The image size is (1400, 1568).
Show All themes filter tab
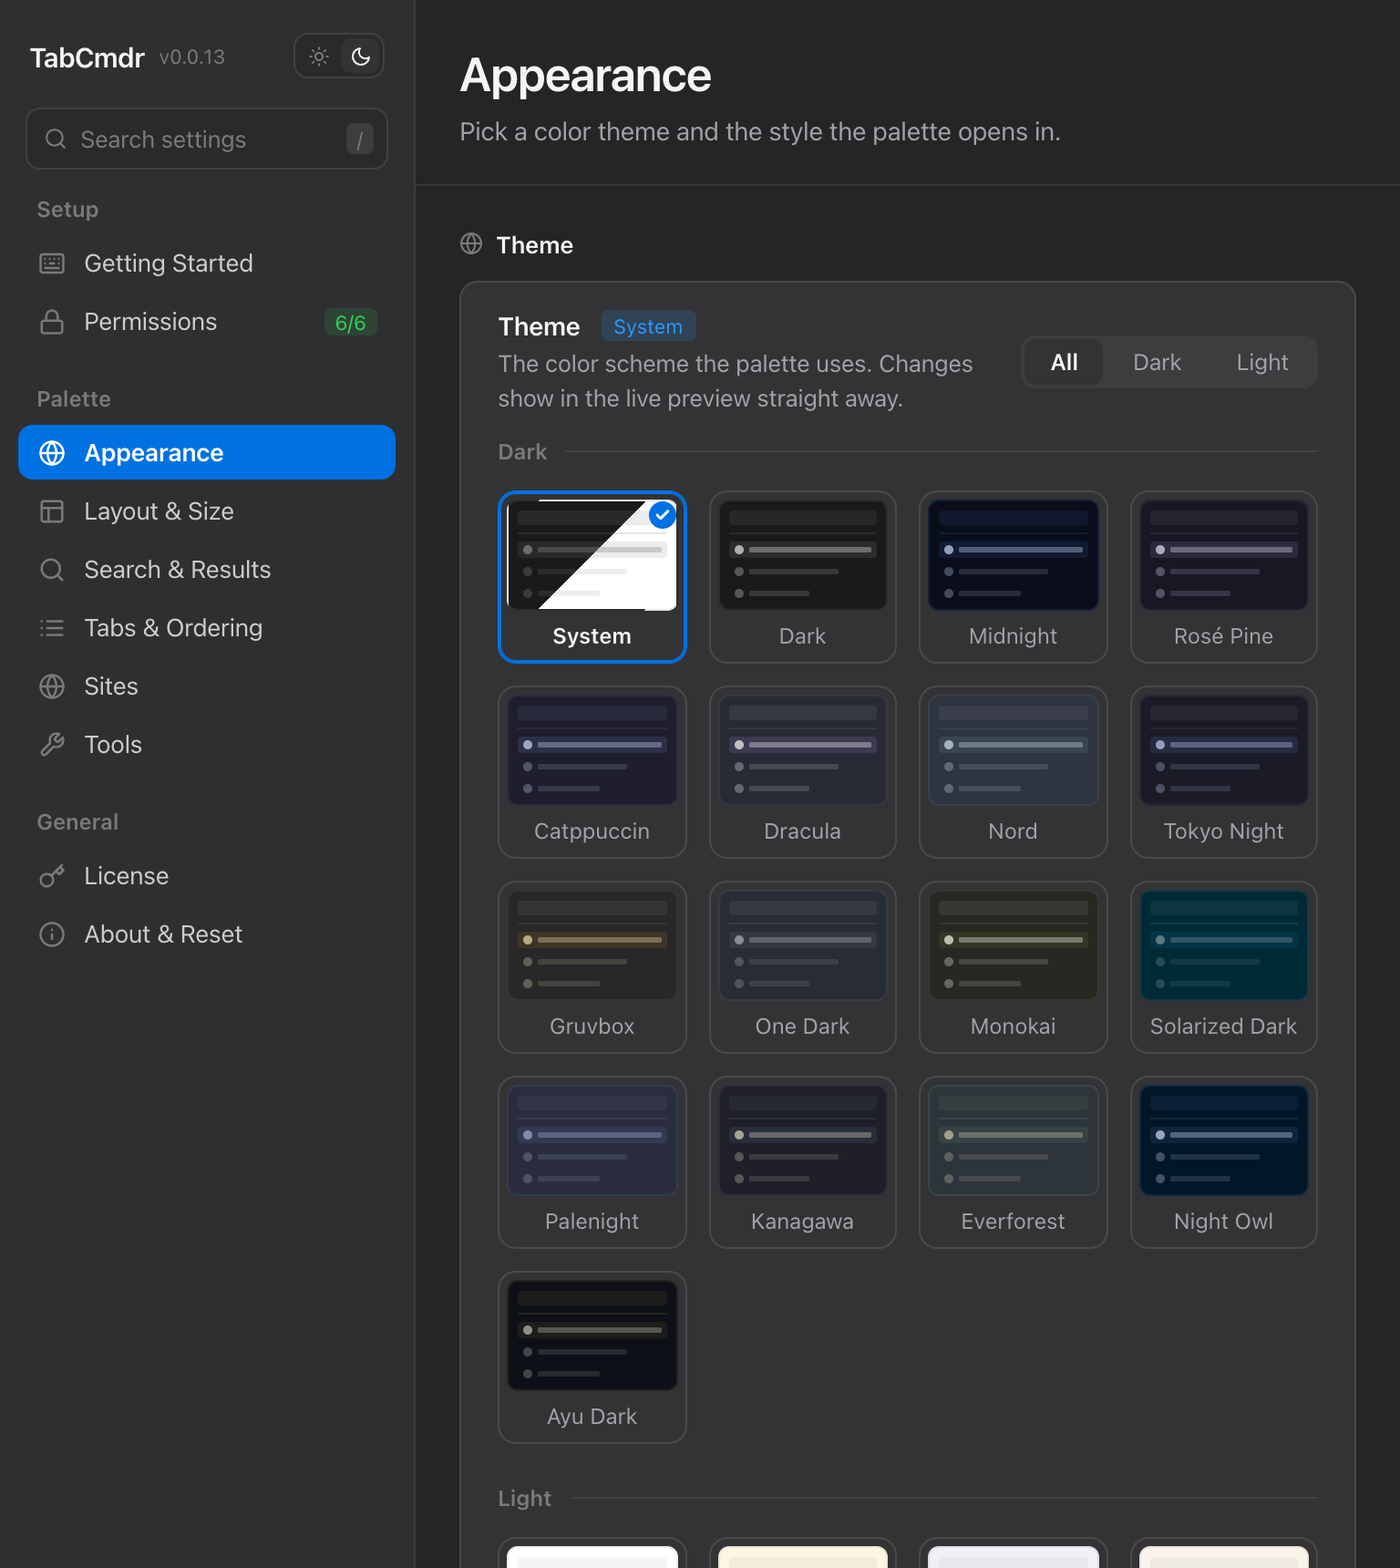pyautogui.click(x=1064, y=362)
